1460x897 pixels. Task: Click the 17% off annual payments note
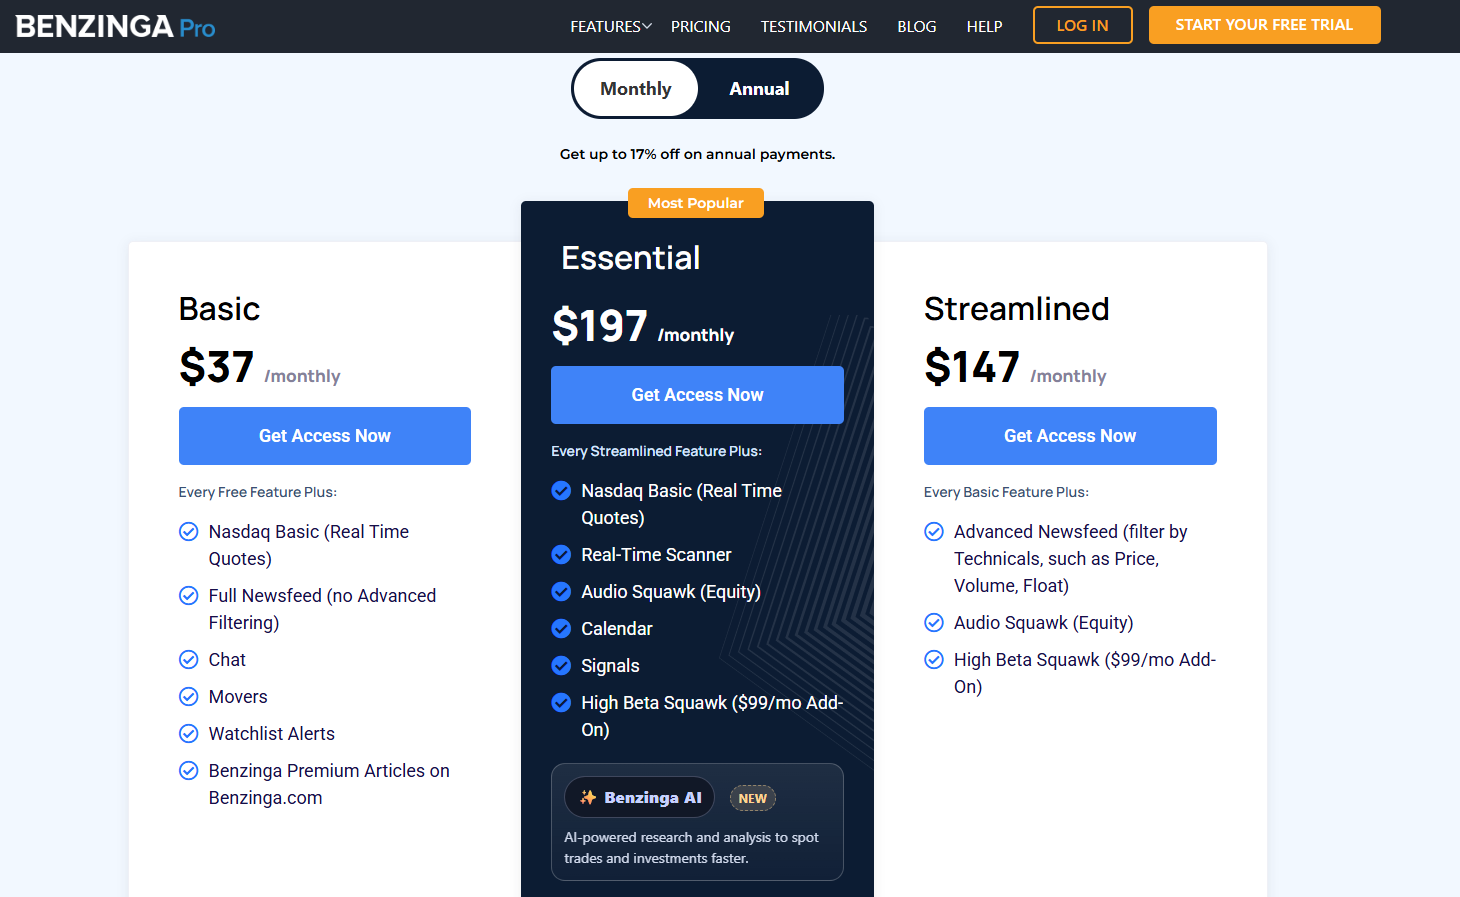[x=697, y=154]
